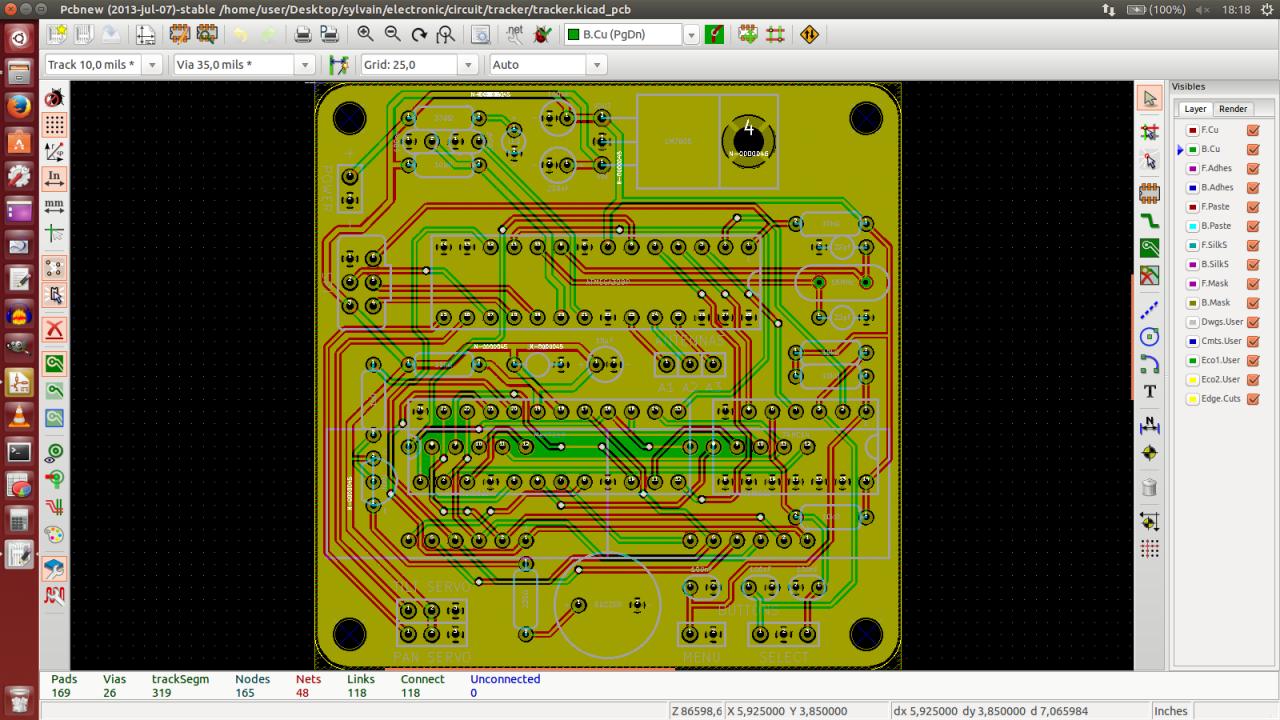The image size is (1280, 720).
Task: Select the Display local ratsnest tool
Action: coord(1150,160)
